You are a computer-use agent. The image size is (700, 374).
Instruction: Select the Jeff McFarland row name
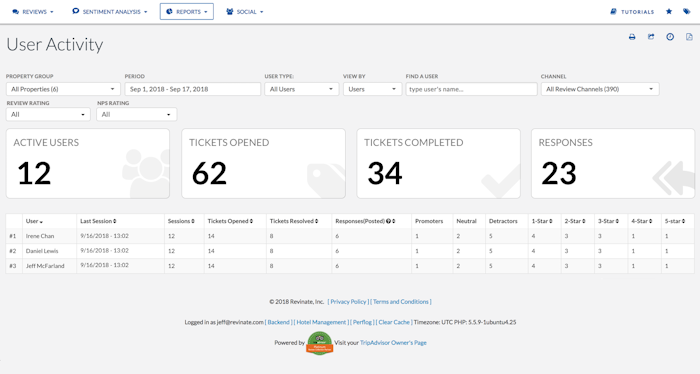coord(45,266)
